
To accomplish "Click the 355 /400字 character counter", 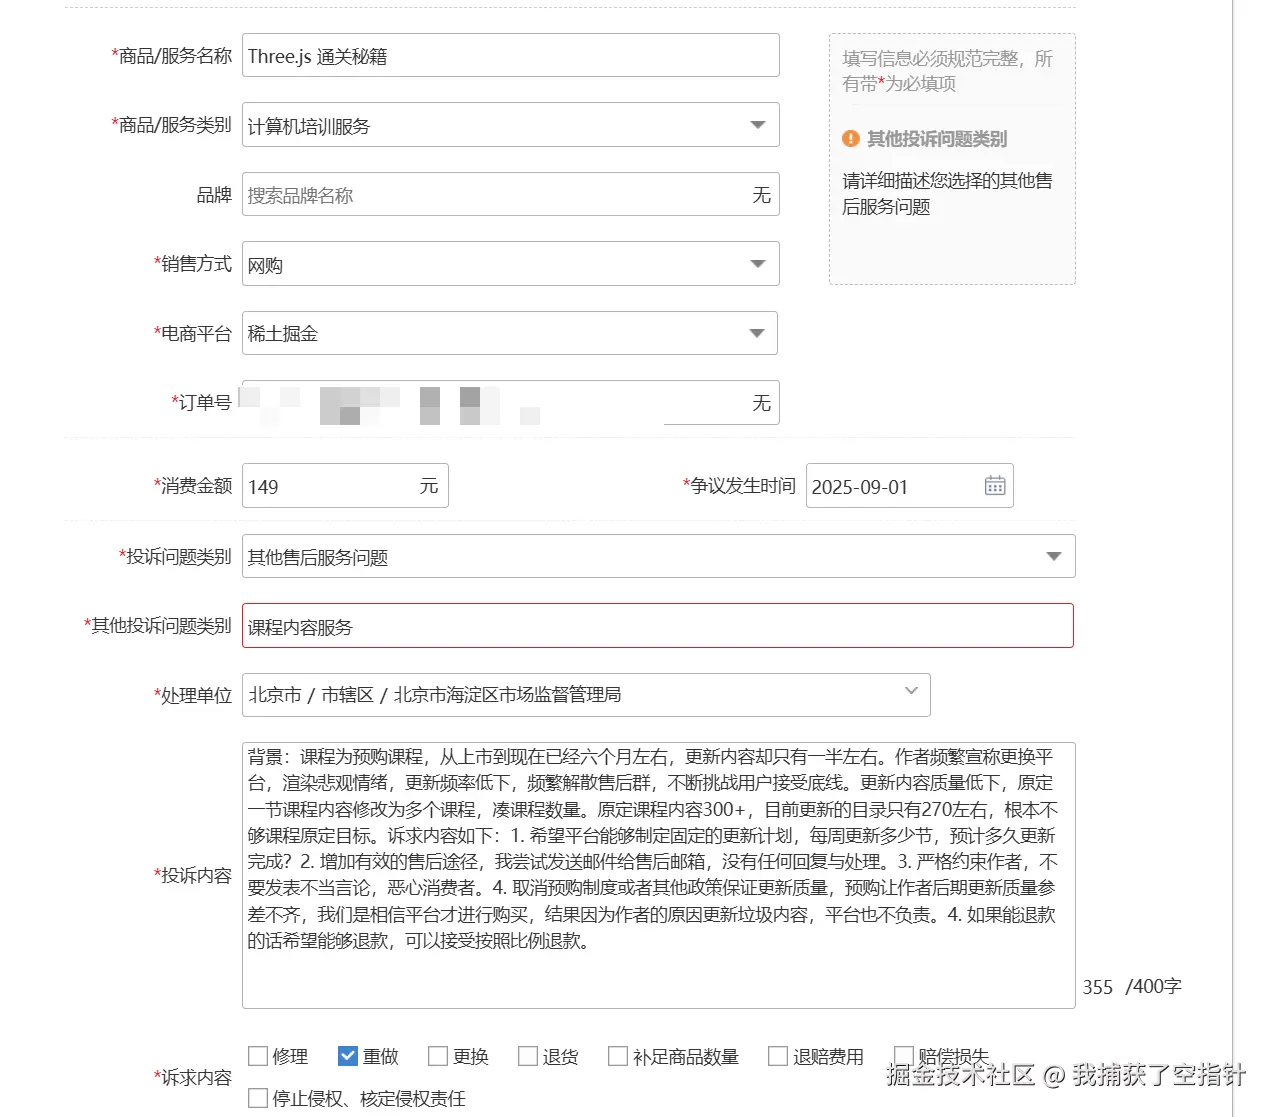I will pyautogui.click(x=1132, y=987).
